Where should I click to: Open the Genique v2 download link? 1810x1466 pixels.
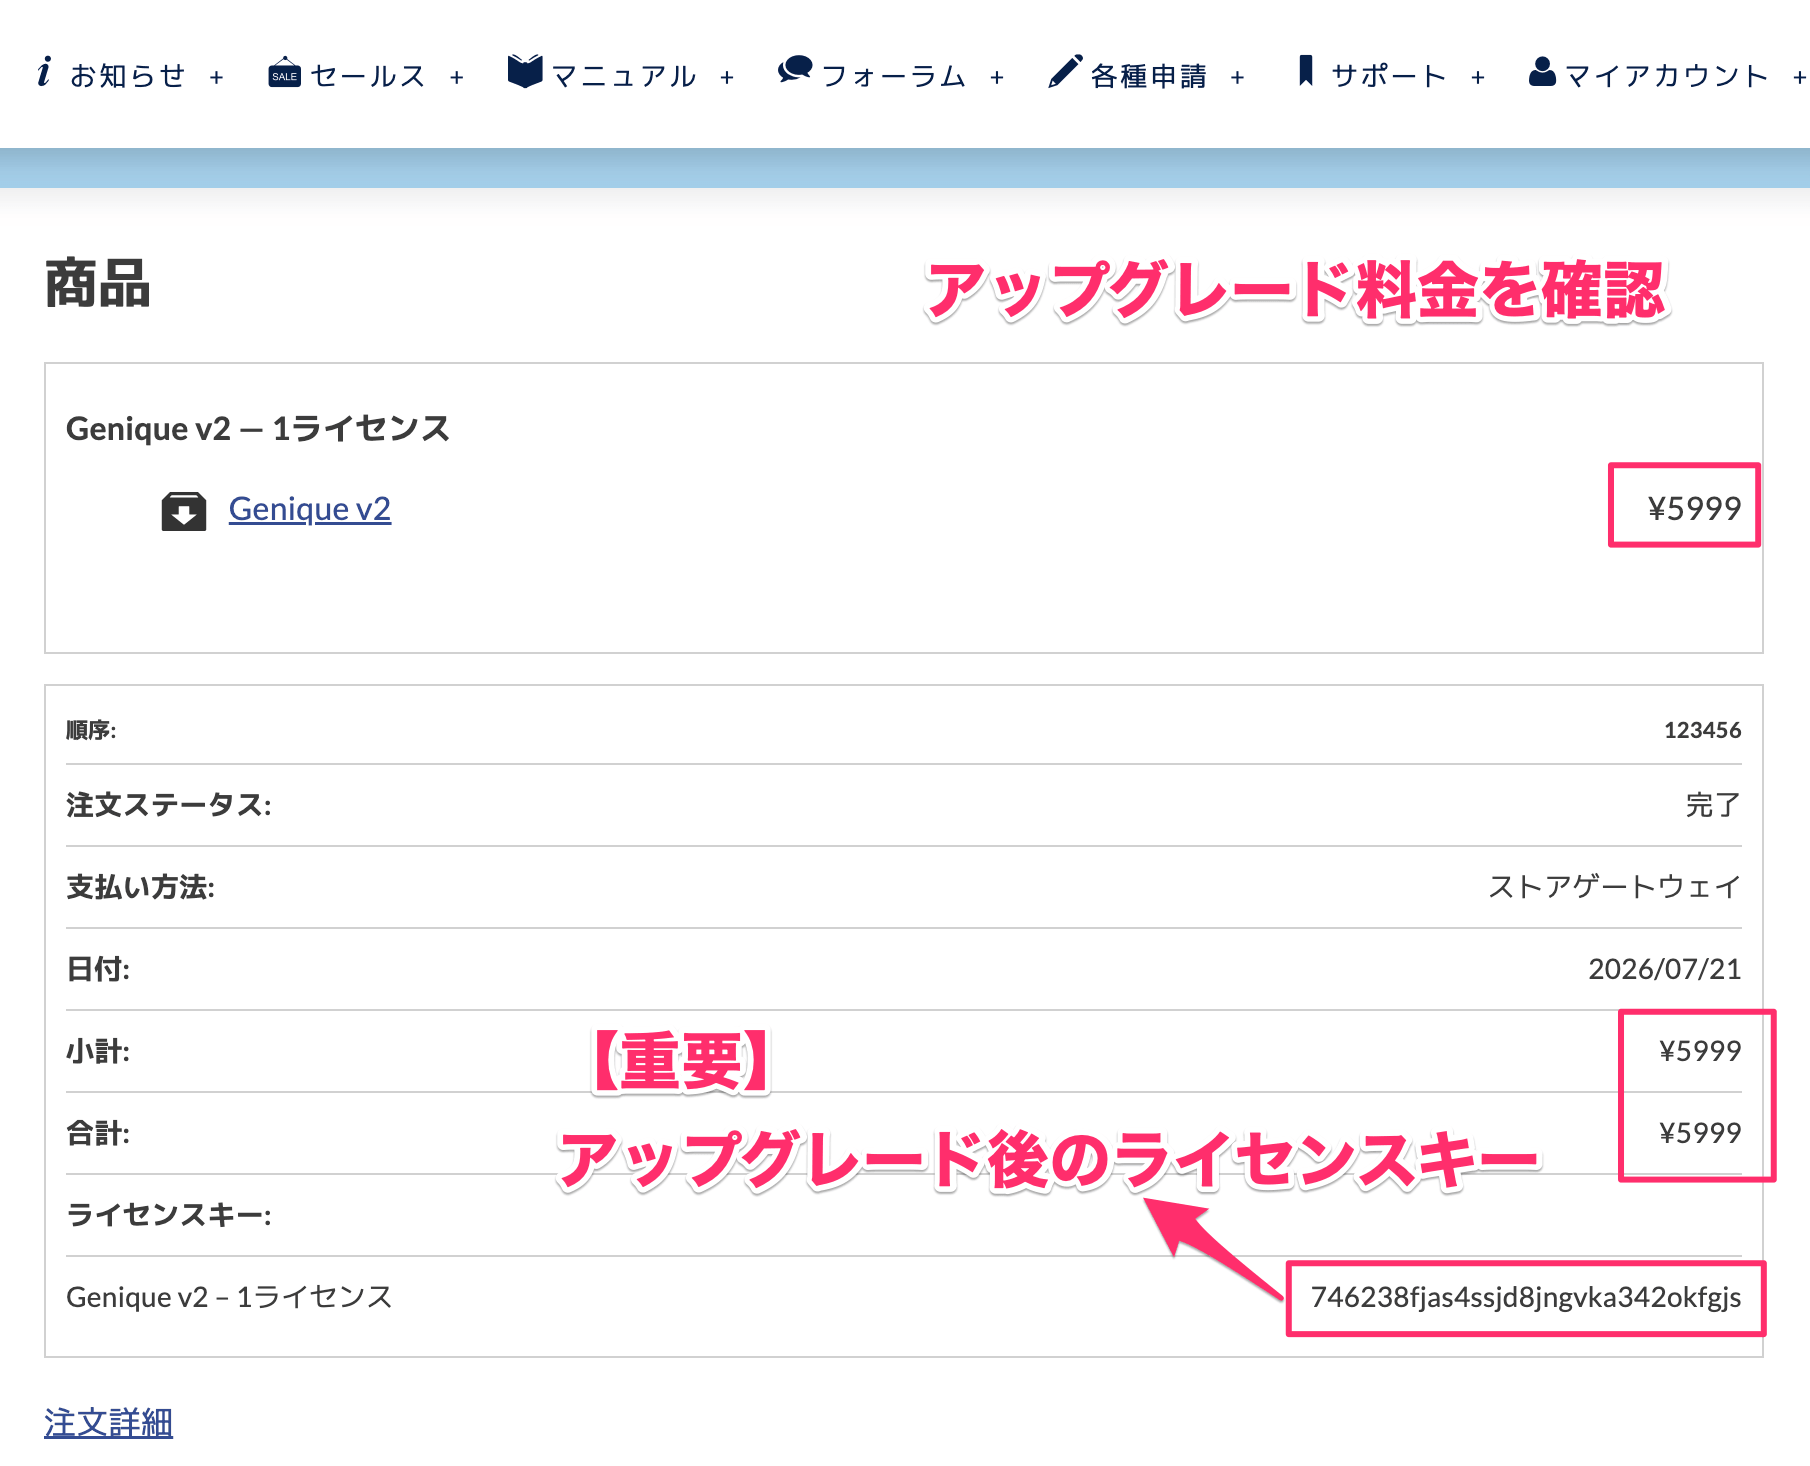(310, 509)
